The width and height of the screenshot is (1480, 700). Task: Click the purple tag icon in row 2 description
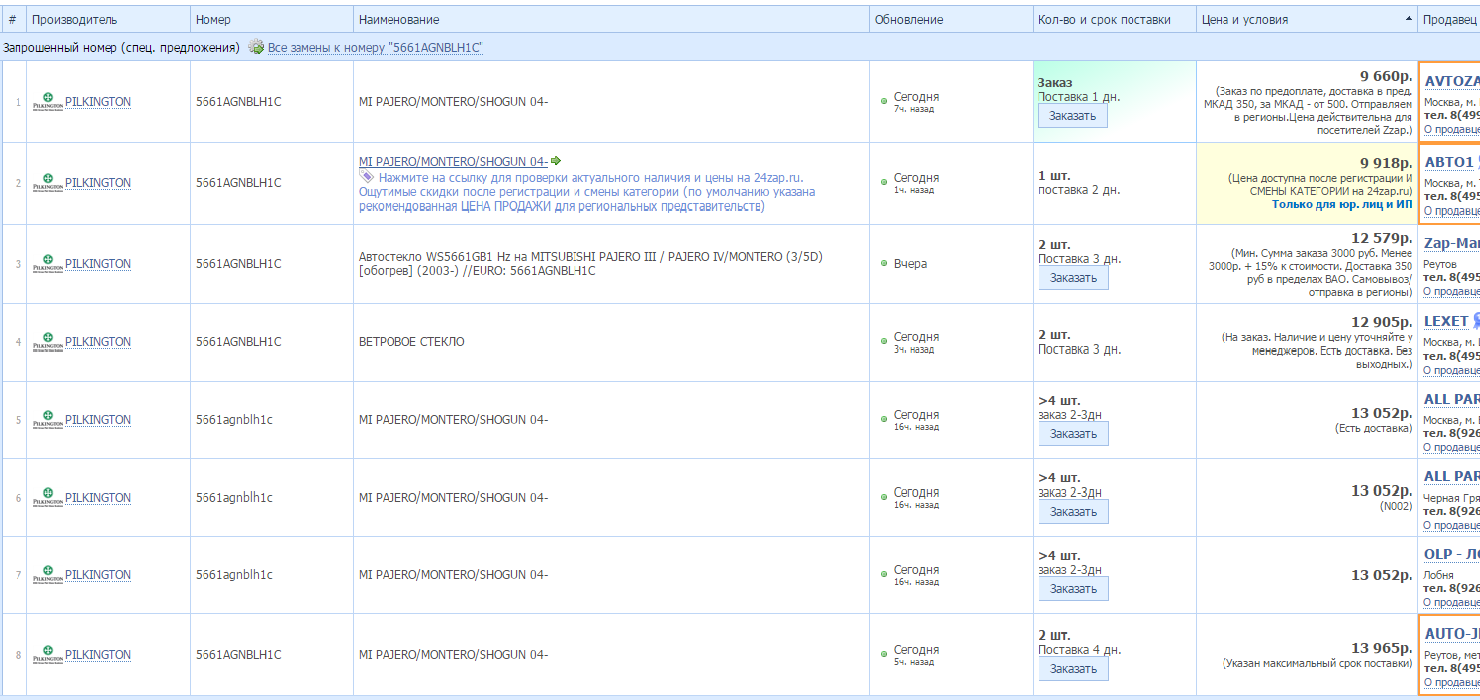click(367, 177)
